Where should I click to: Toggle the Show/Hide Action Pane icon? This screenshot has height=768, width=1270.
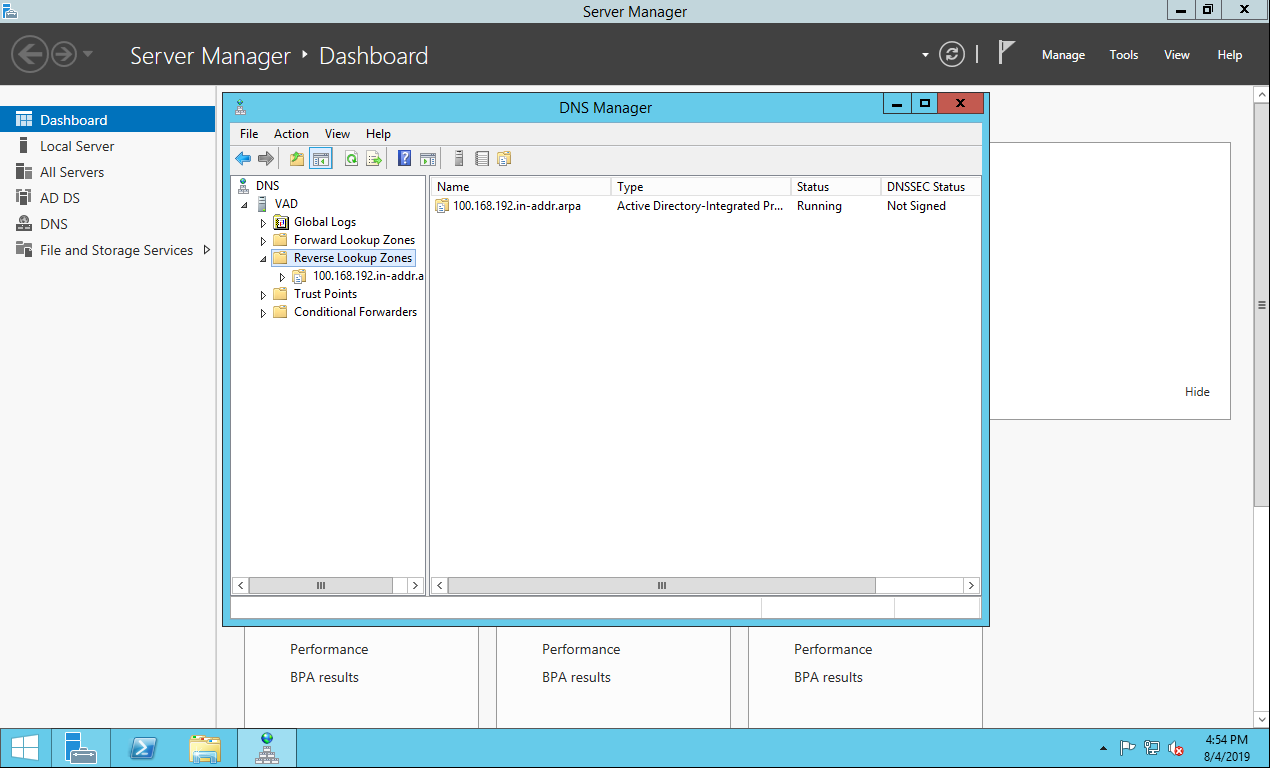428,158
